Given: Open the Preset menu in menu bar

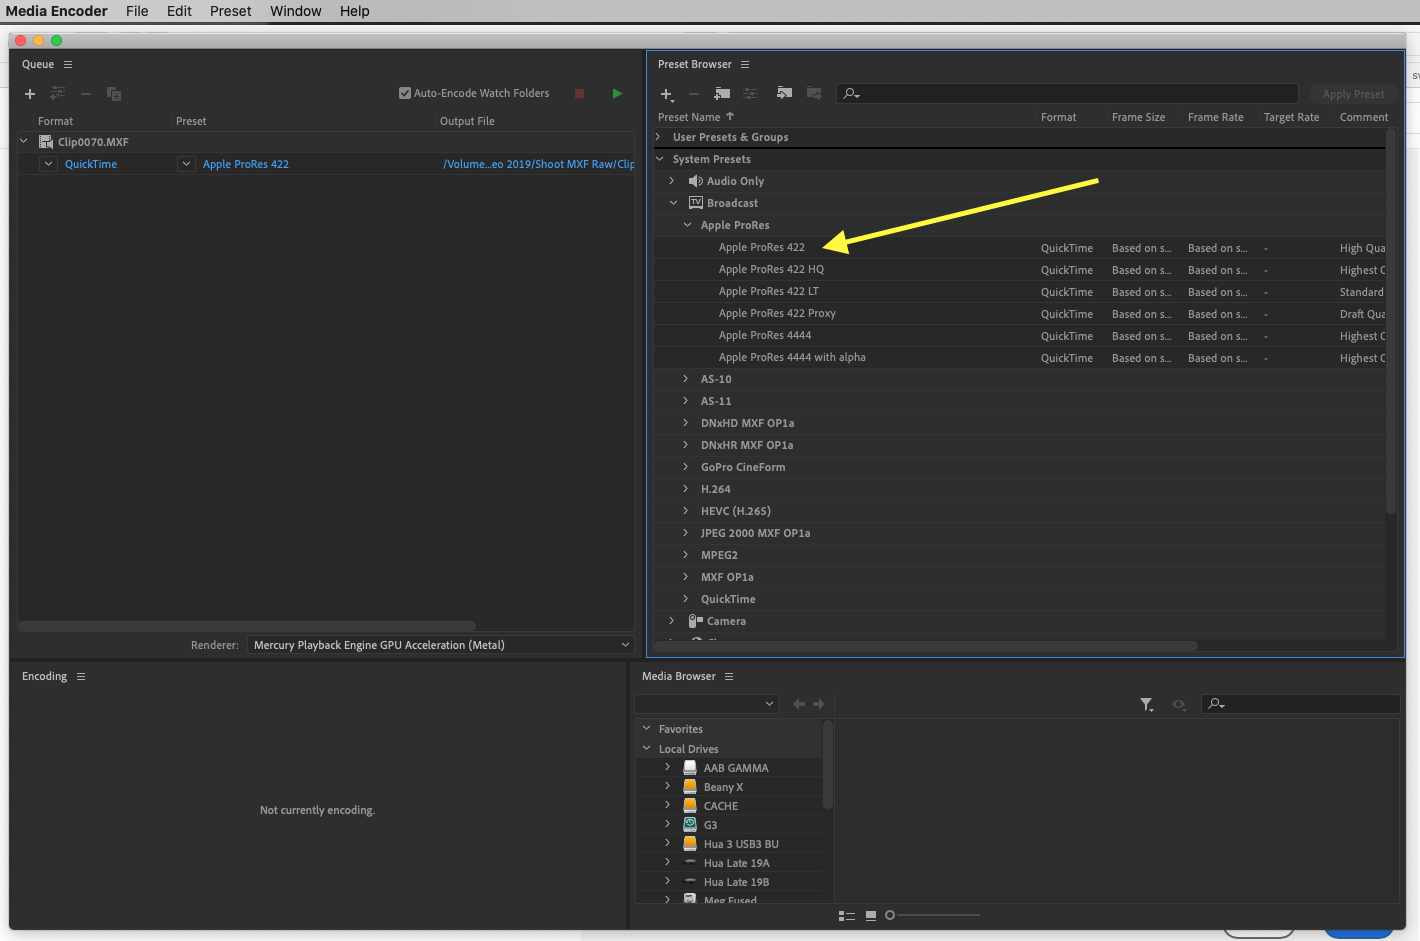Looking at the screenshot, I should 230,11.
